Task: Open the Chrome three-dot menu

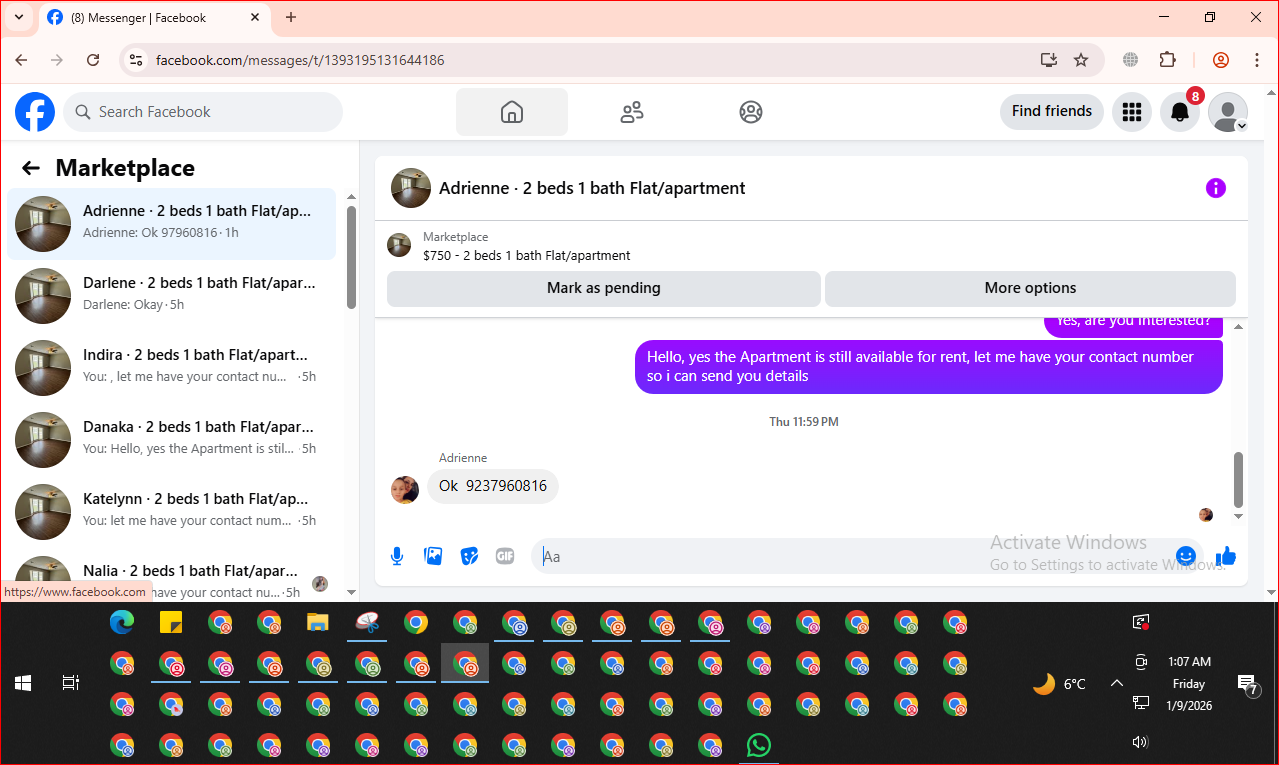Action: 1257,60
